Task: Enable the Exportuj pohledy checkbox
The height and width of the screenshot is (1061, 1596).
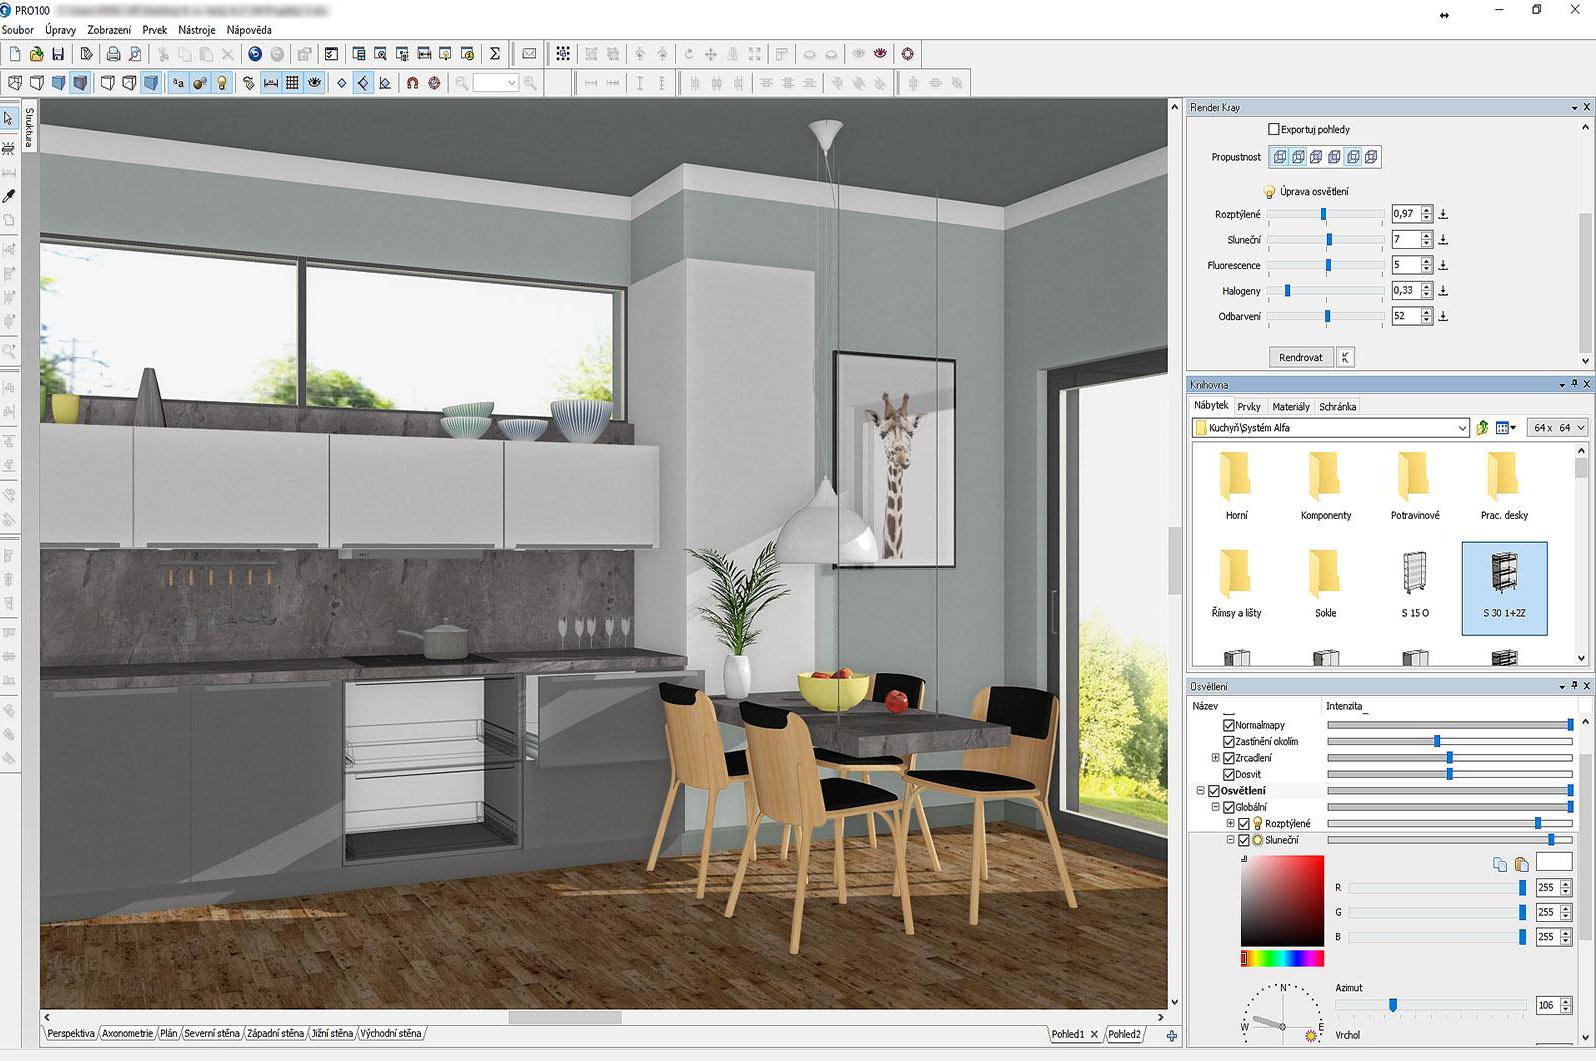Action: [x=1273, y=129]
